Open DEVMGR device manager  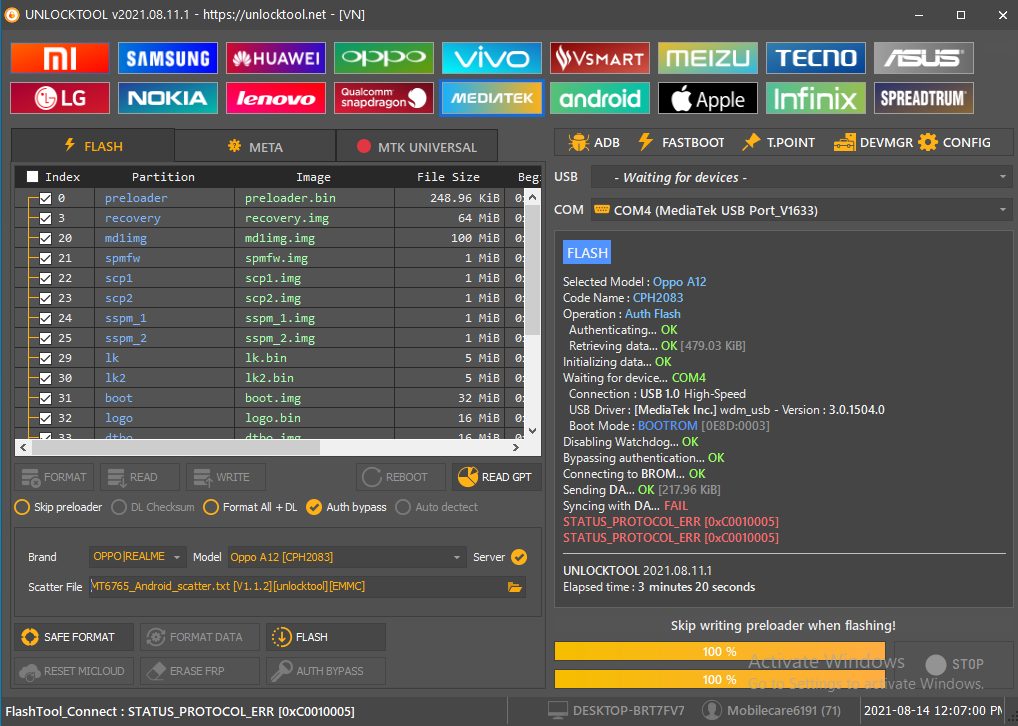click(x=873, y=142)
